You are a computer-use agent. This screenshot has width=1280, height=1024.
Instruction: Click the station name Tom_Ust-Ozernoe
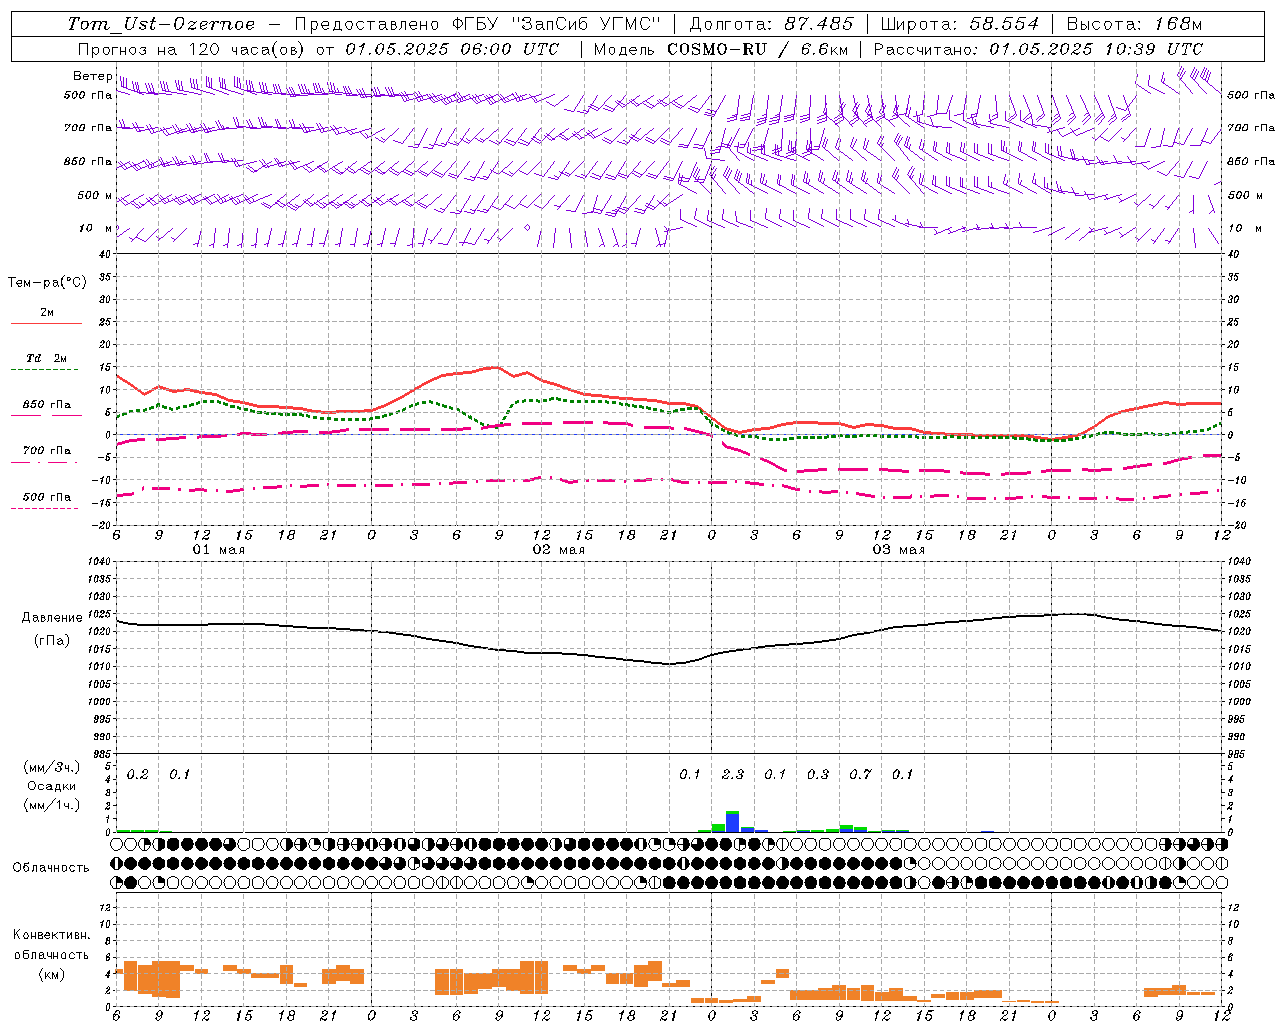pyautogui.click(x=161, y=24)
